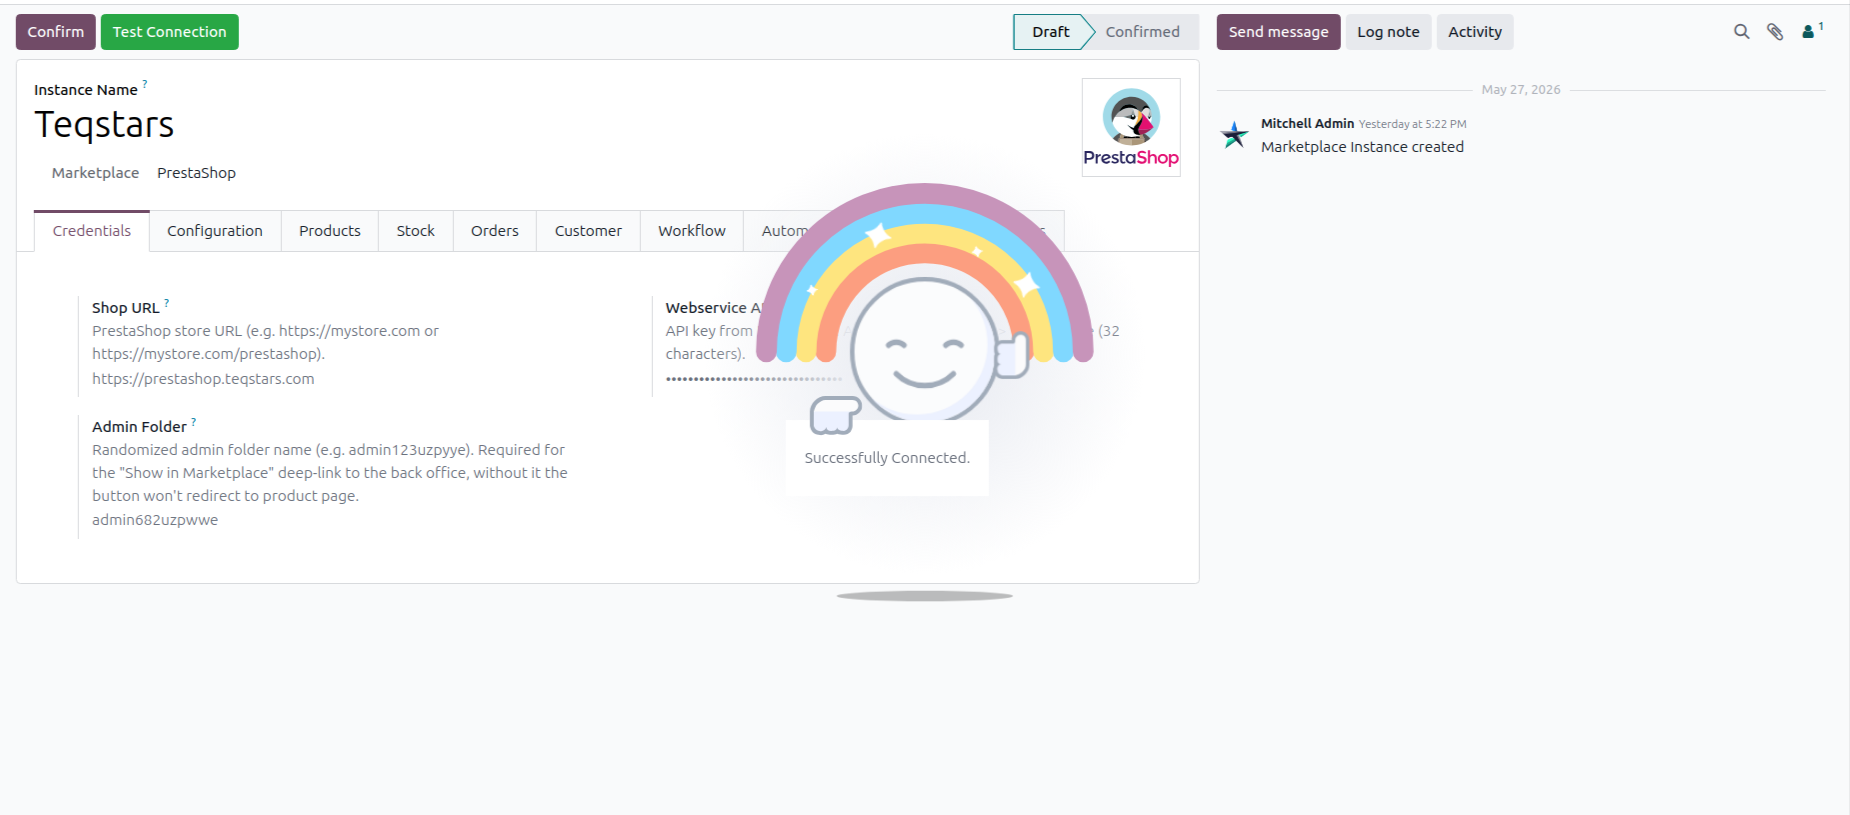
Task: Focus the masked Webservice API key field
Action: pos(754,379)
